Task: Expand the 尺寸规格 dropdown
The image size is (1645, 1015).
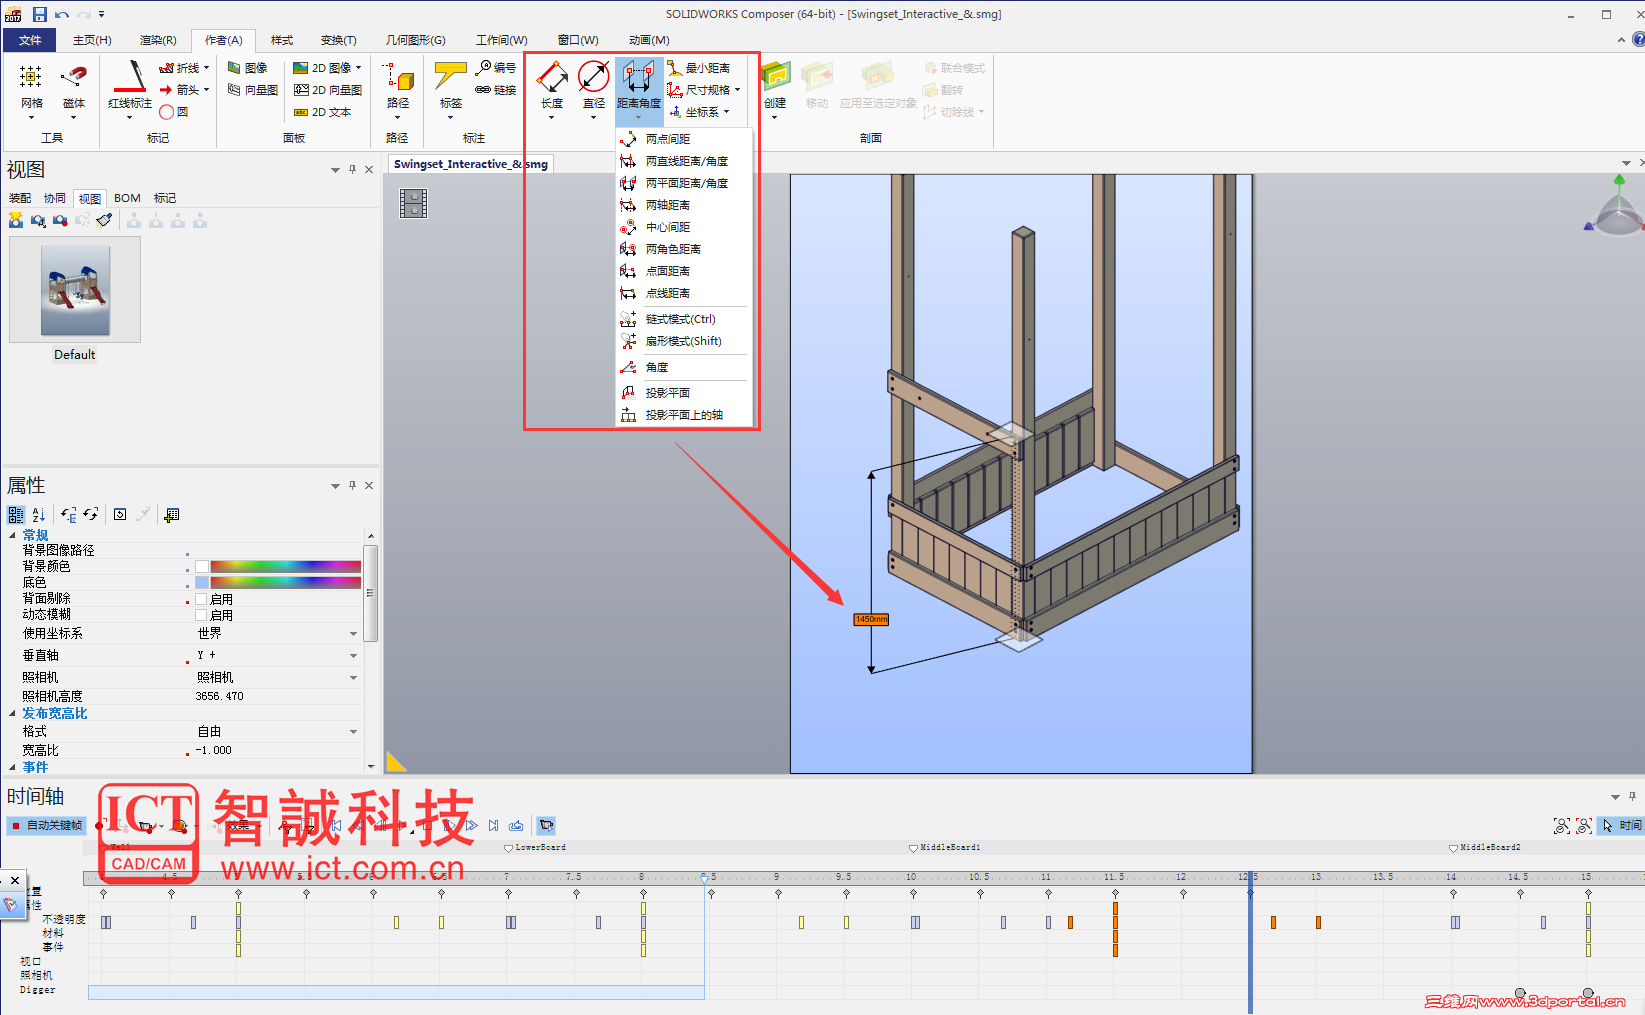Action: tap(737, 90)
